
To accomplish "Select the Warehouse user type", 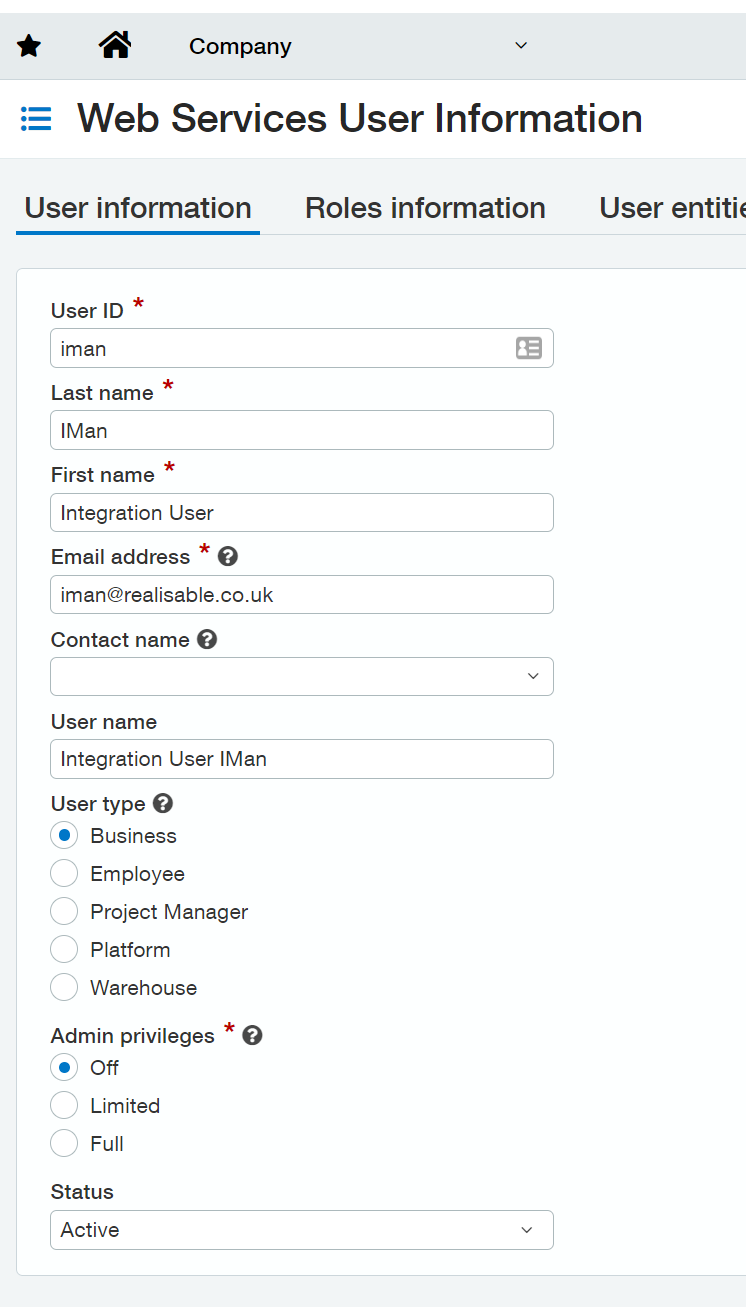I will point(64,988).
